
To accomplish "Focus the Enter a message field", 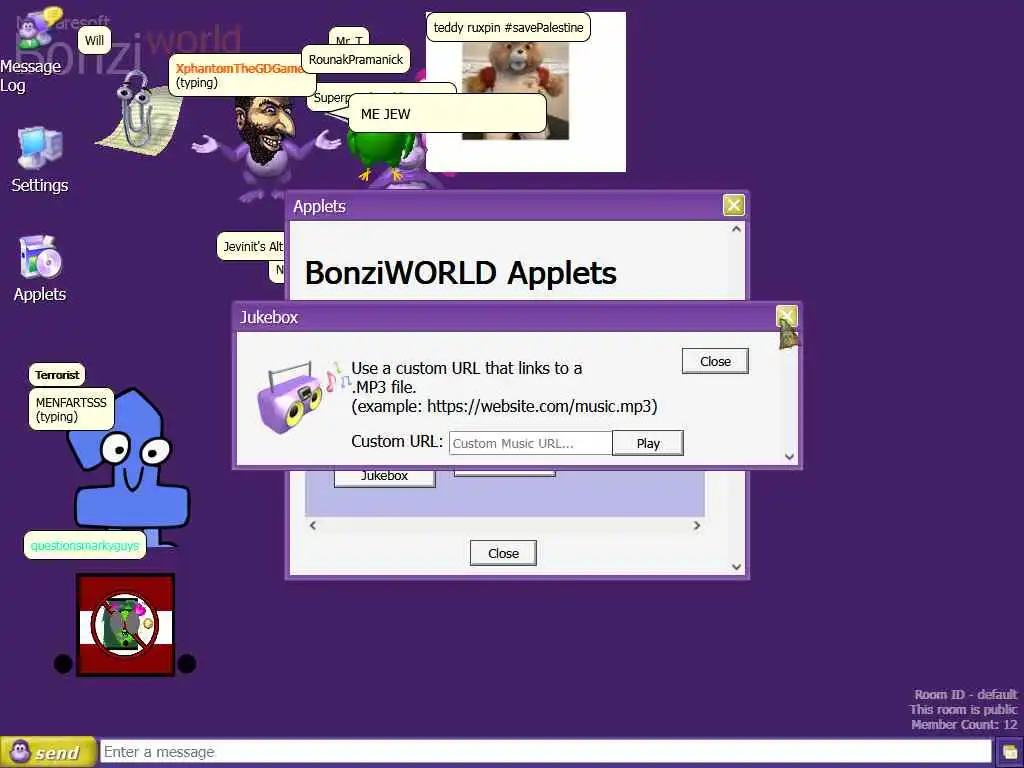I will (x=546, y=752).
